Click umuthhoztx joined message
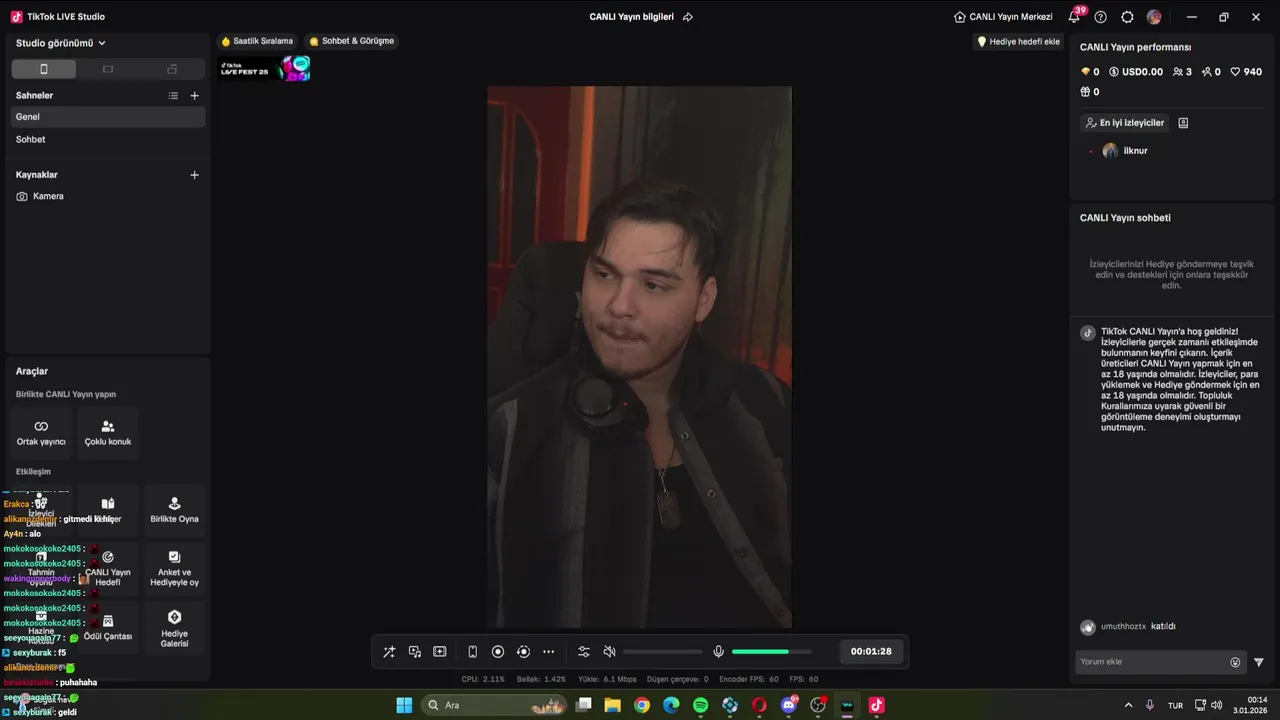Screen dimensions: 1280x720 [x=1128, y=627]
